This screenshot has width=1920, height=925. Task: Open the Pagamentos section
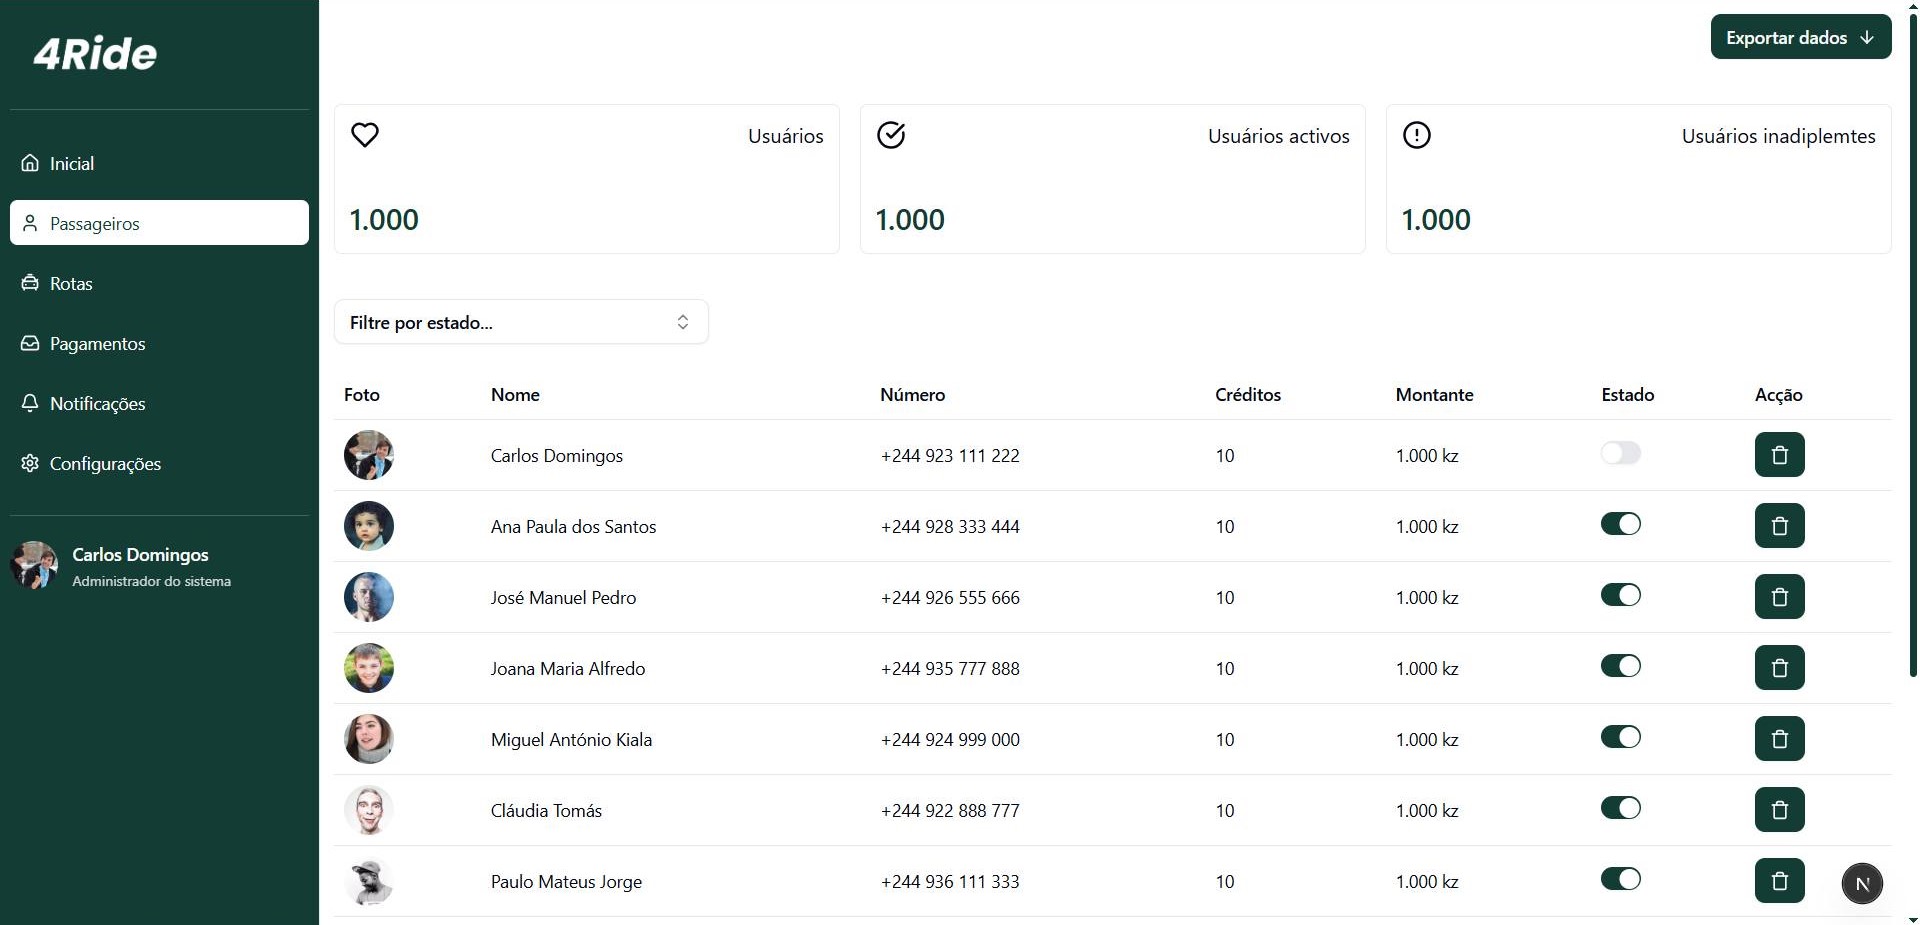click(96, 343)
